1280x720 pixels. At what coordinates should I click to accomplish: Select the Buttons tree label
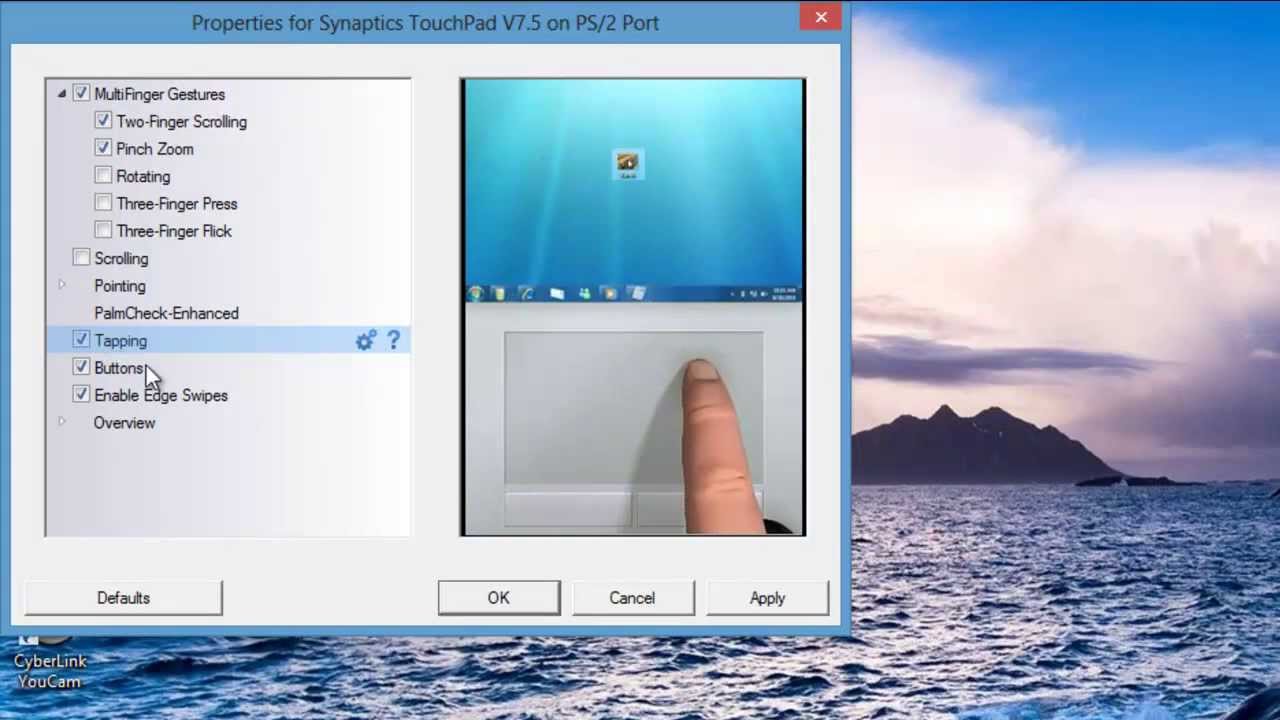(x=119, y=368)
